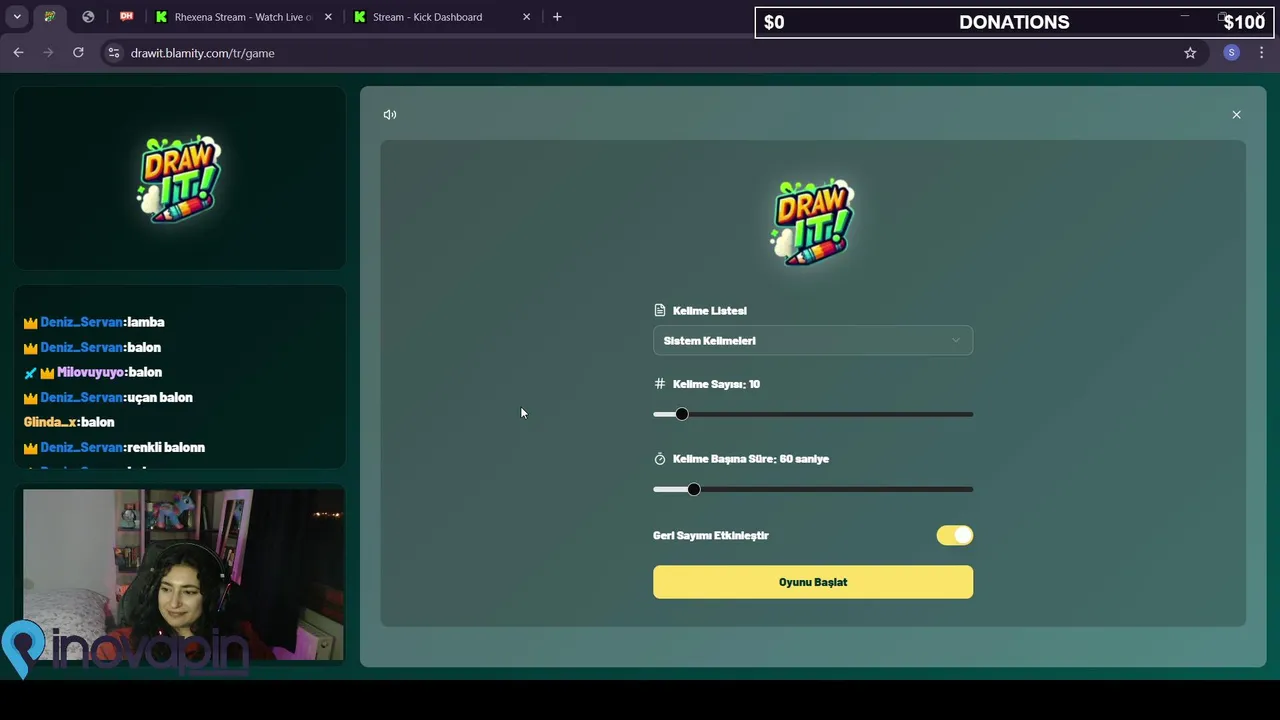Open the Kelime Listesi dropdown
This screenshot has width=1280, height=720.
click(813, 341)
